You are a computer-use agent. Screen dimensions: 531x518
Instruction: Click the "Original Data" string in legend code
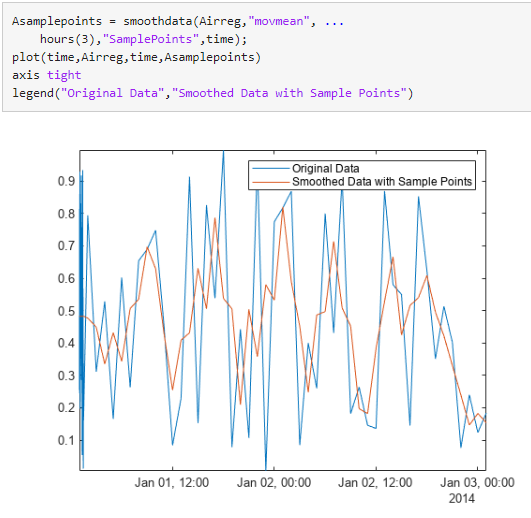pyautogui.click(x=112, y=93)
